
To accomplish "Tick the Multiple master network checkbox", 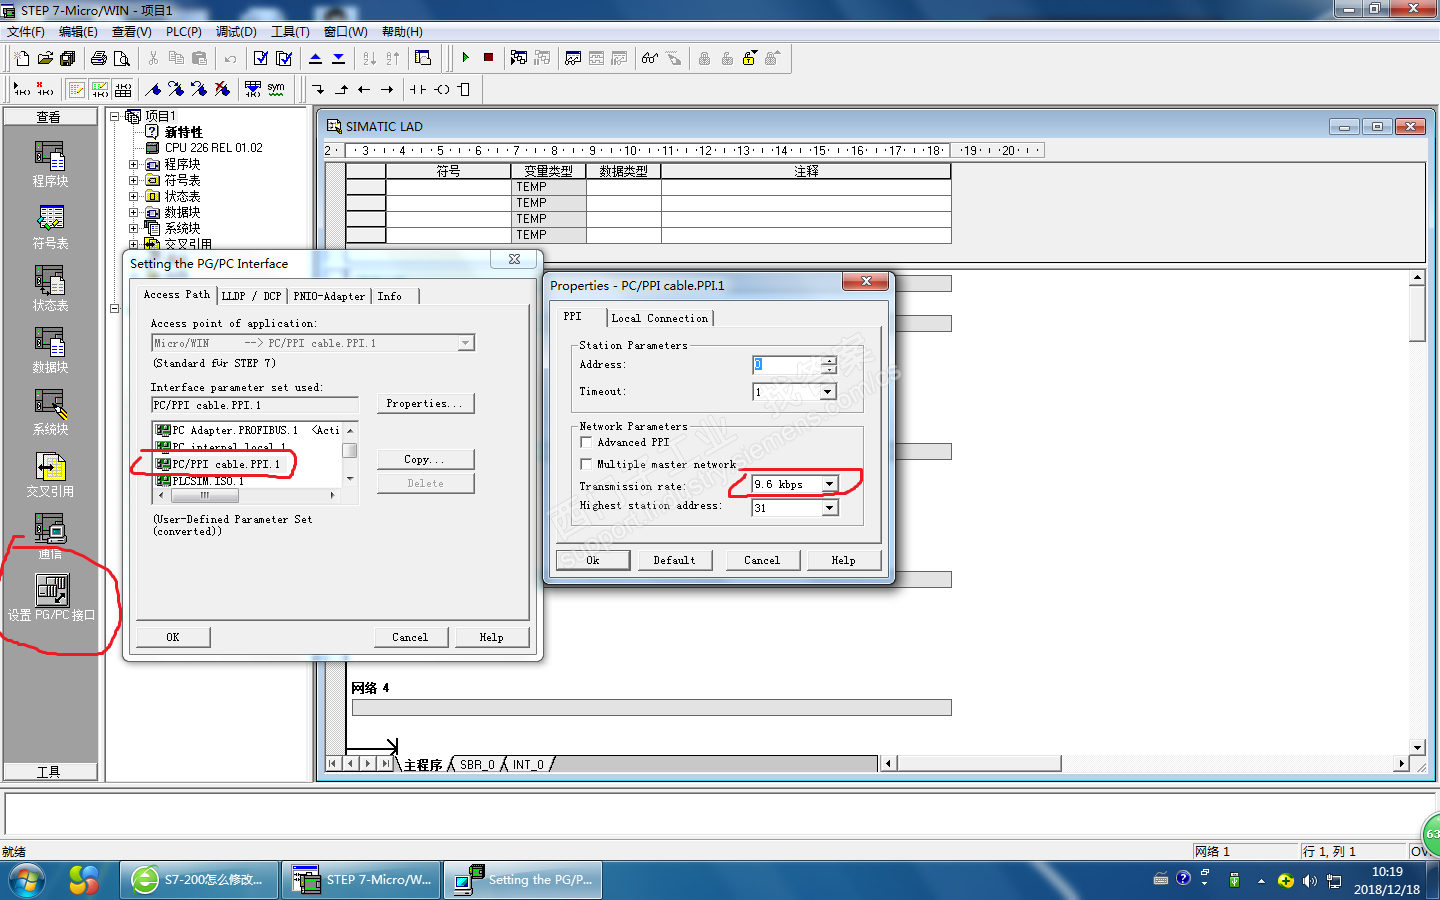I will [x=586, y=464].
